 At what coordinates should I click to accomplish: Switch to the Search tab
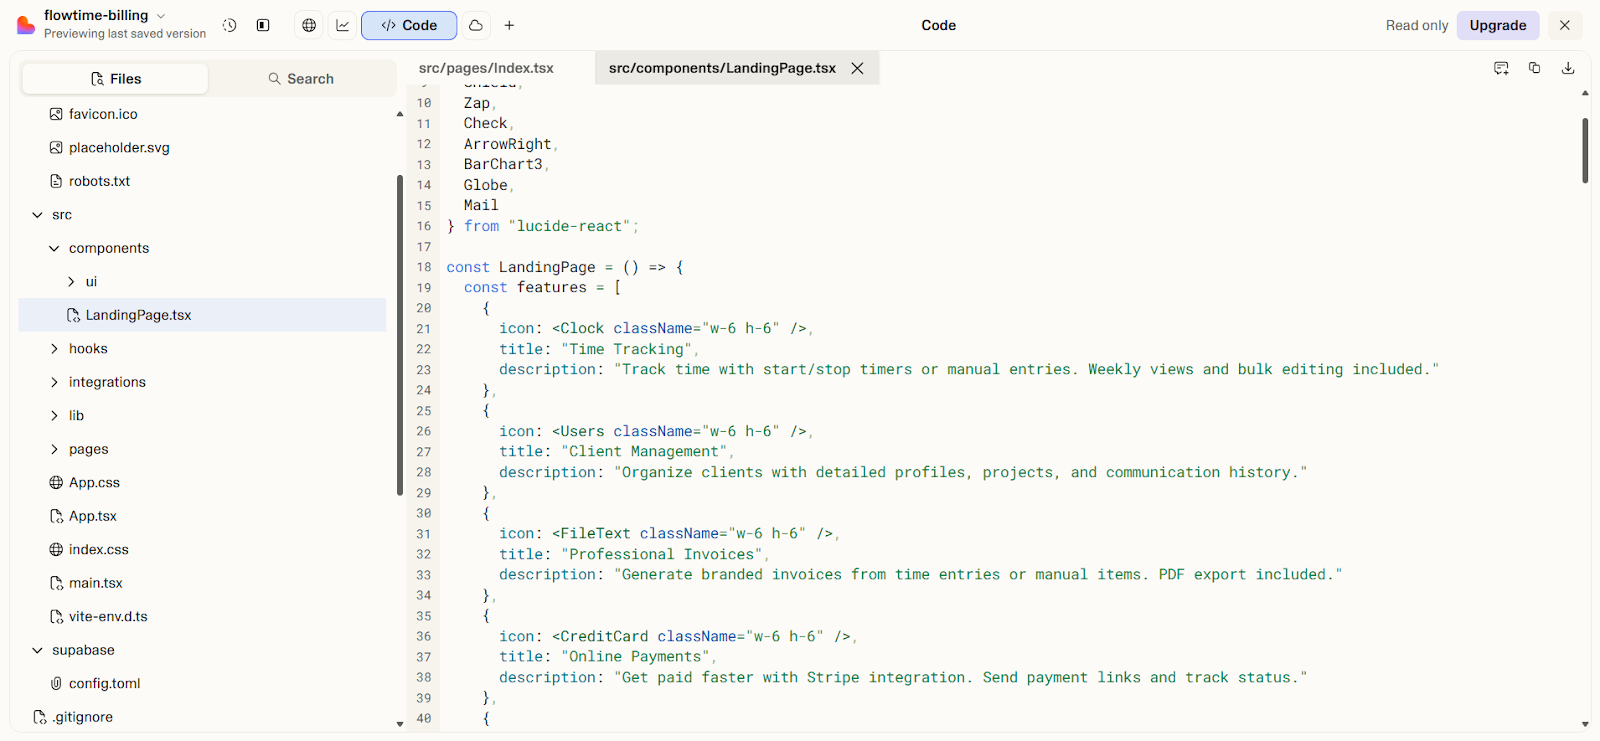[301, 79]
